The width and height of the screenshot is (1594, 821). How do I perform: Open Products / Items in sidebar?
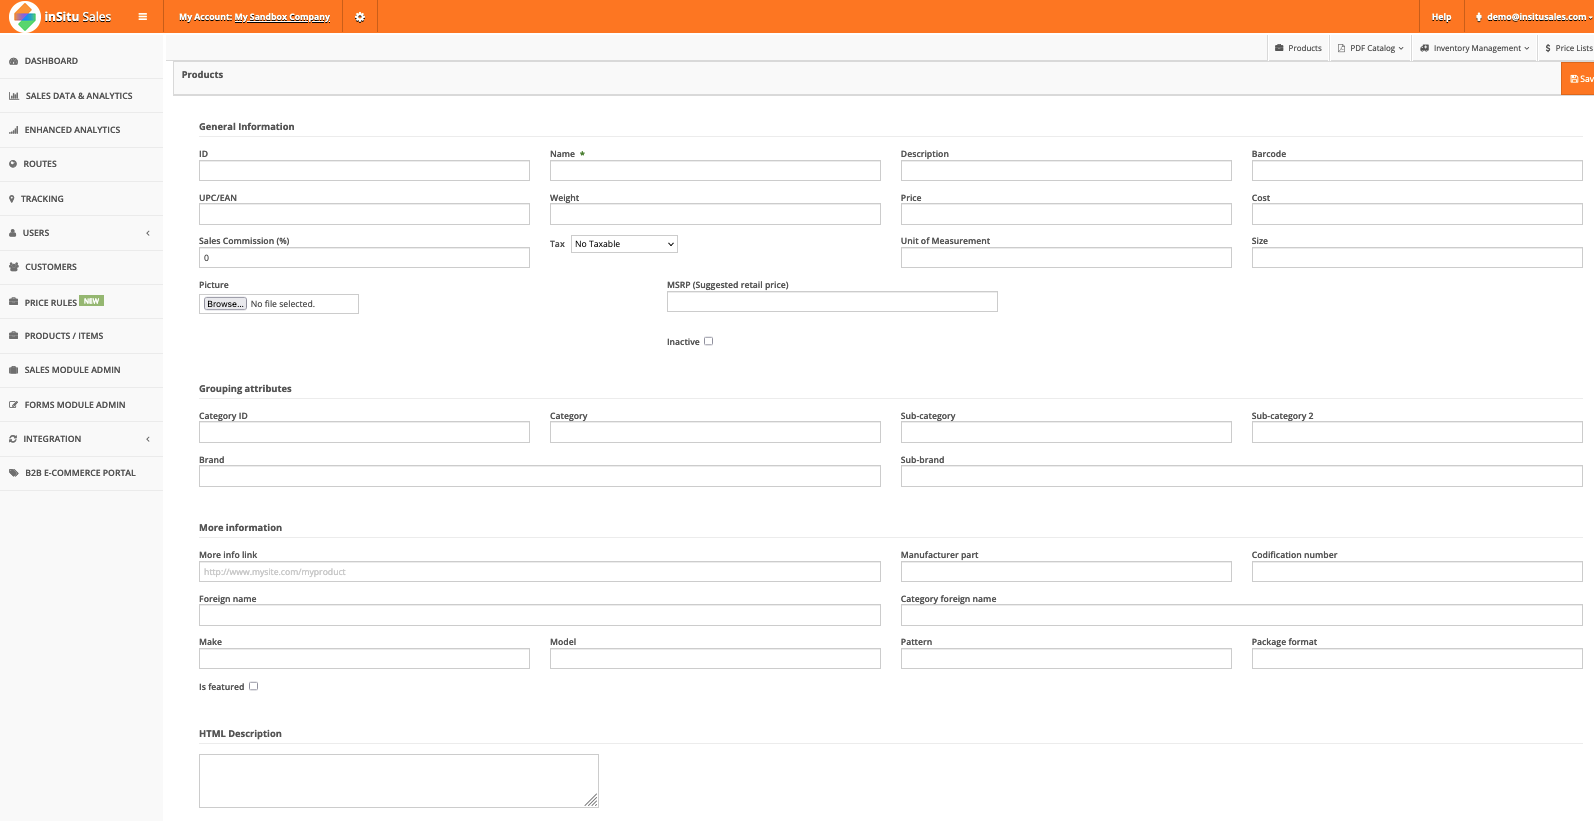(64, 336)
